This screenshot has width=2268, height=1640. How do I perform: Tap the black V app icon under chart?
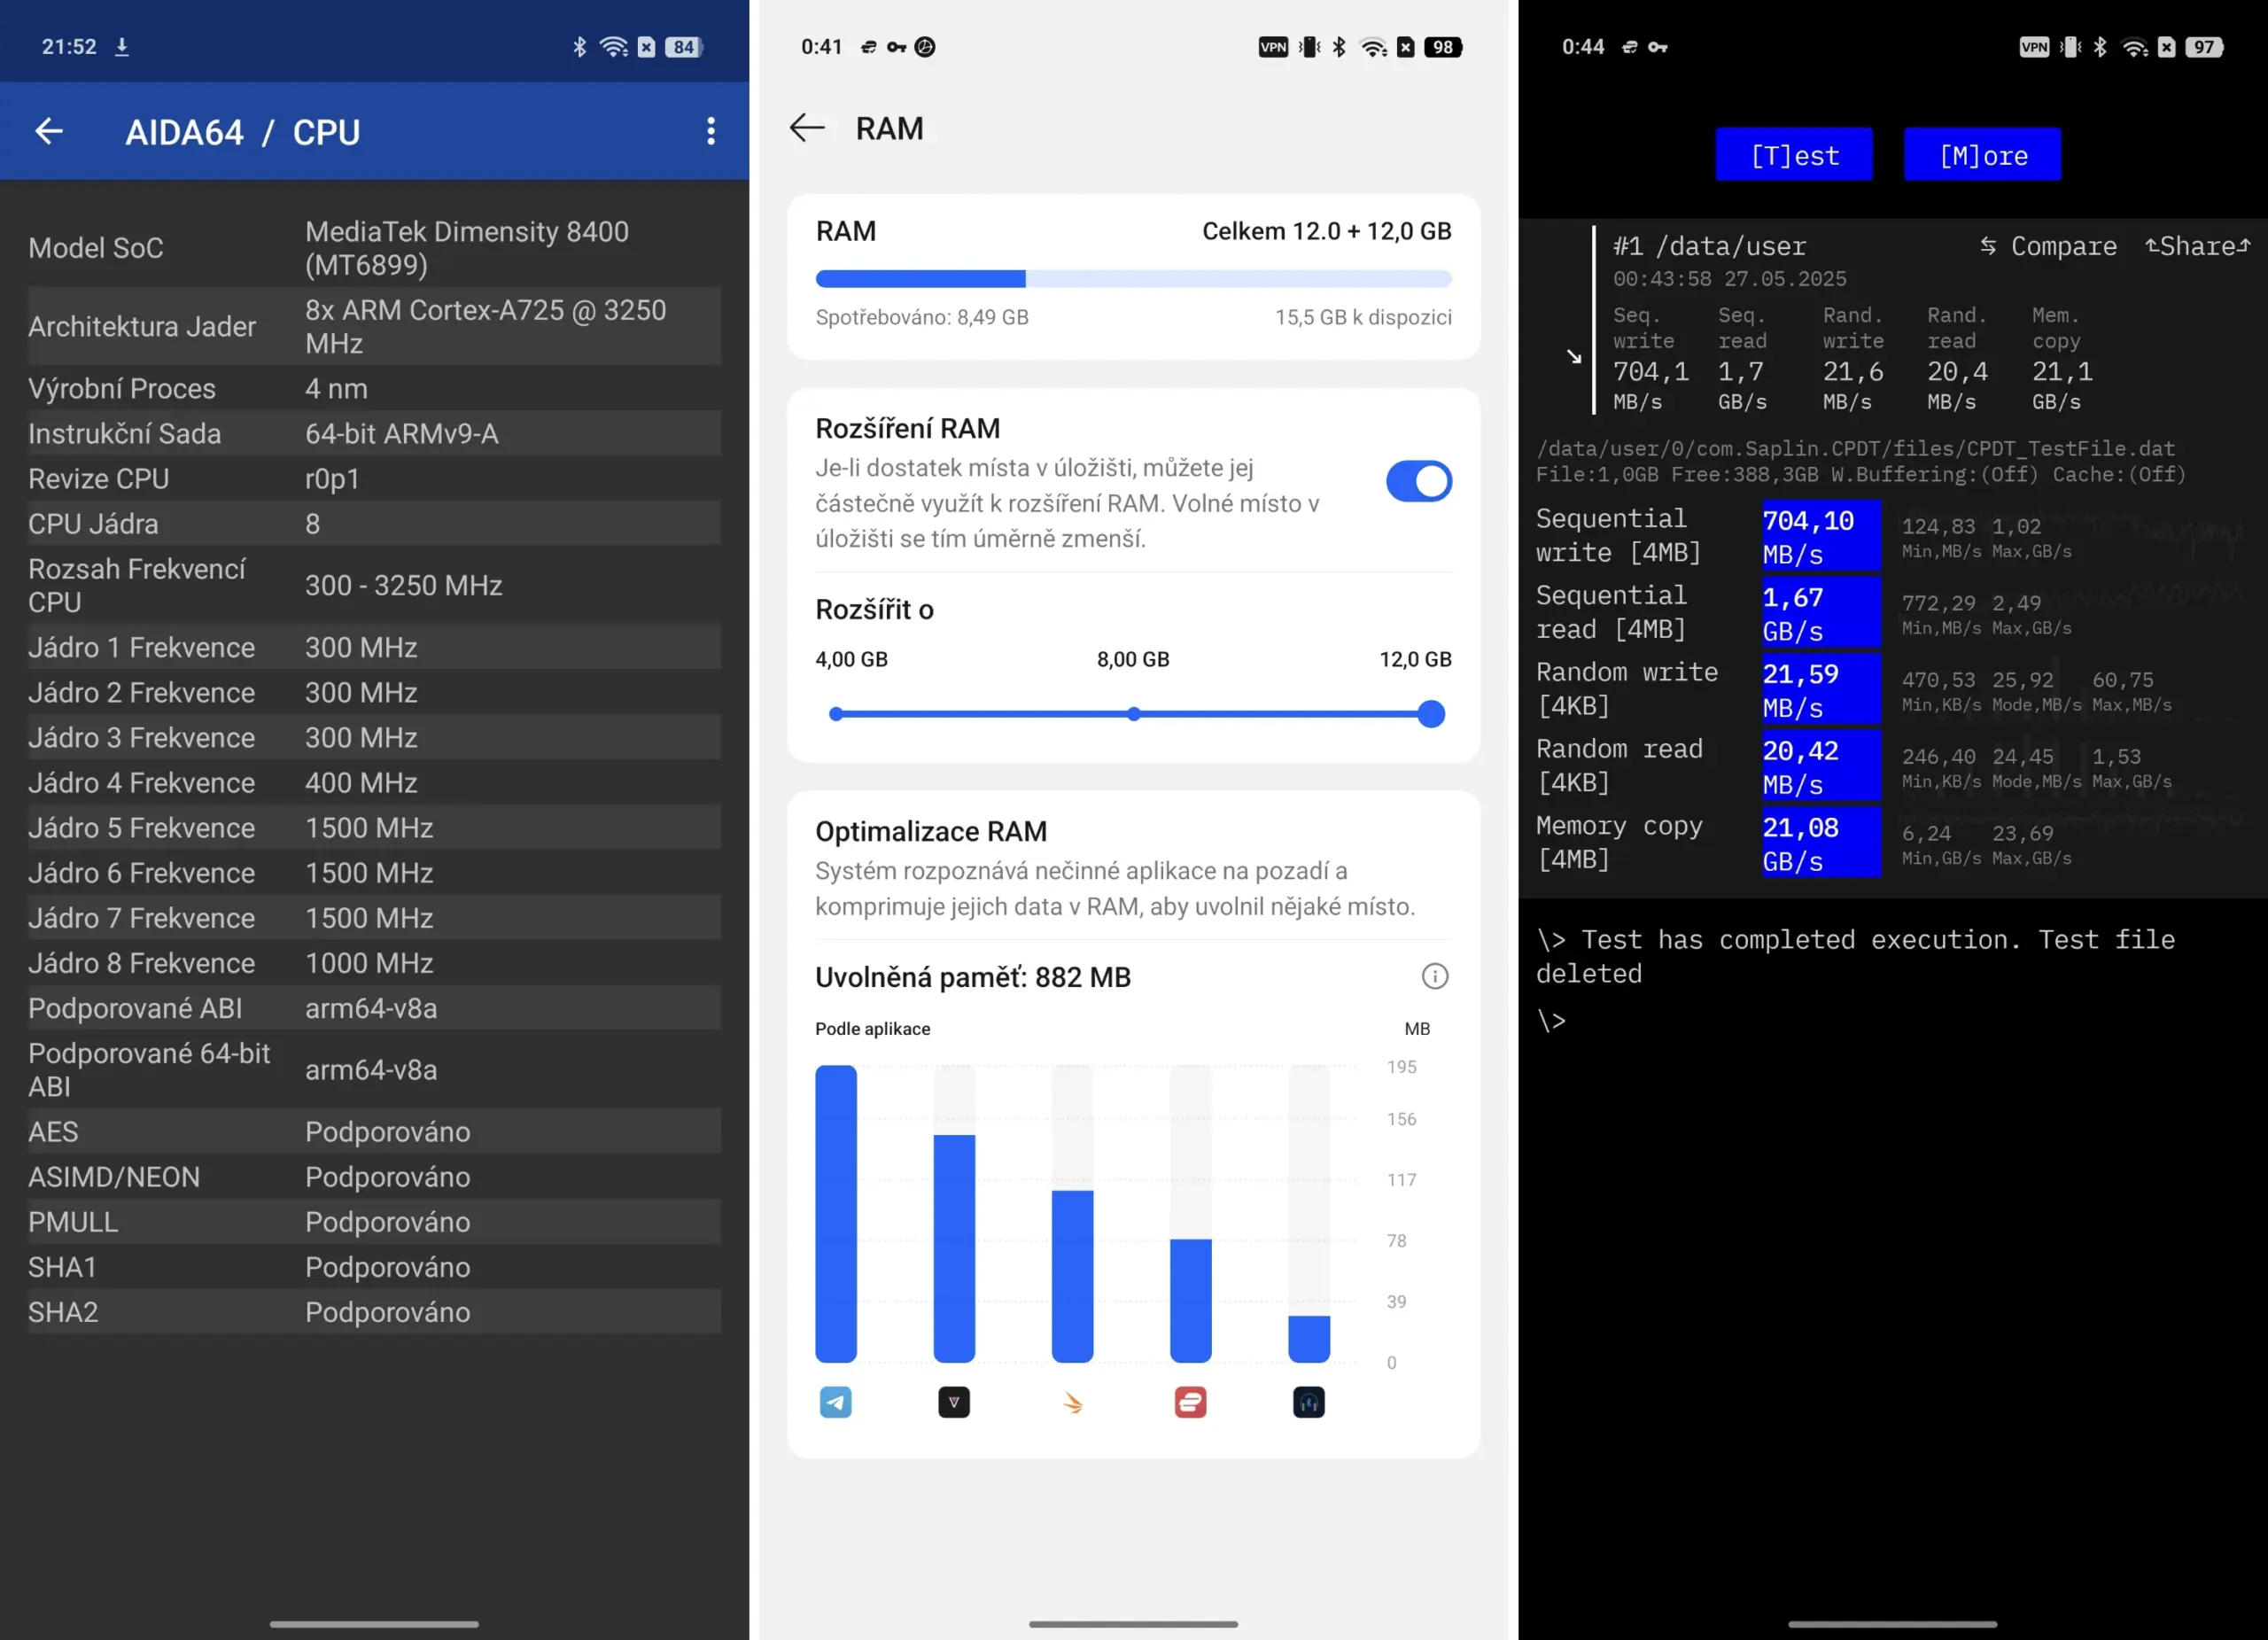pos(954,1402)
